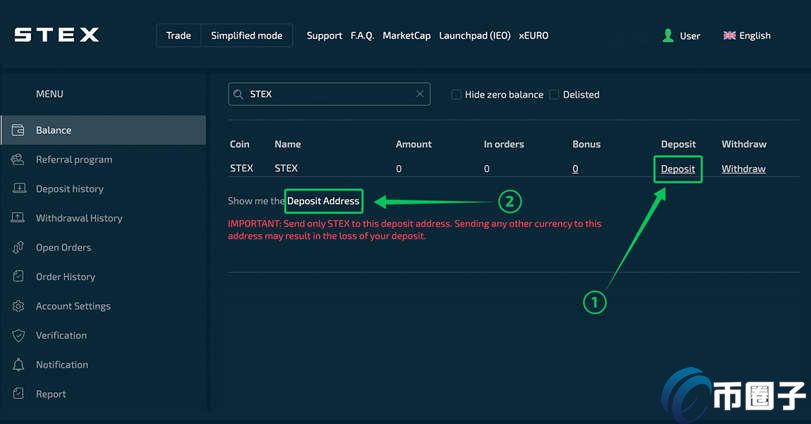Click the MENU heading in sidebar
The width and height of the screenshot is (811, 424).
[x=50, y=94]
